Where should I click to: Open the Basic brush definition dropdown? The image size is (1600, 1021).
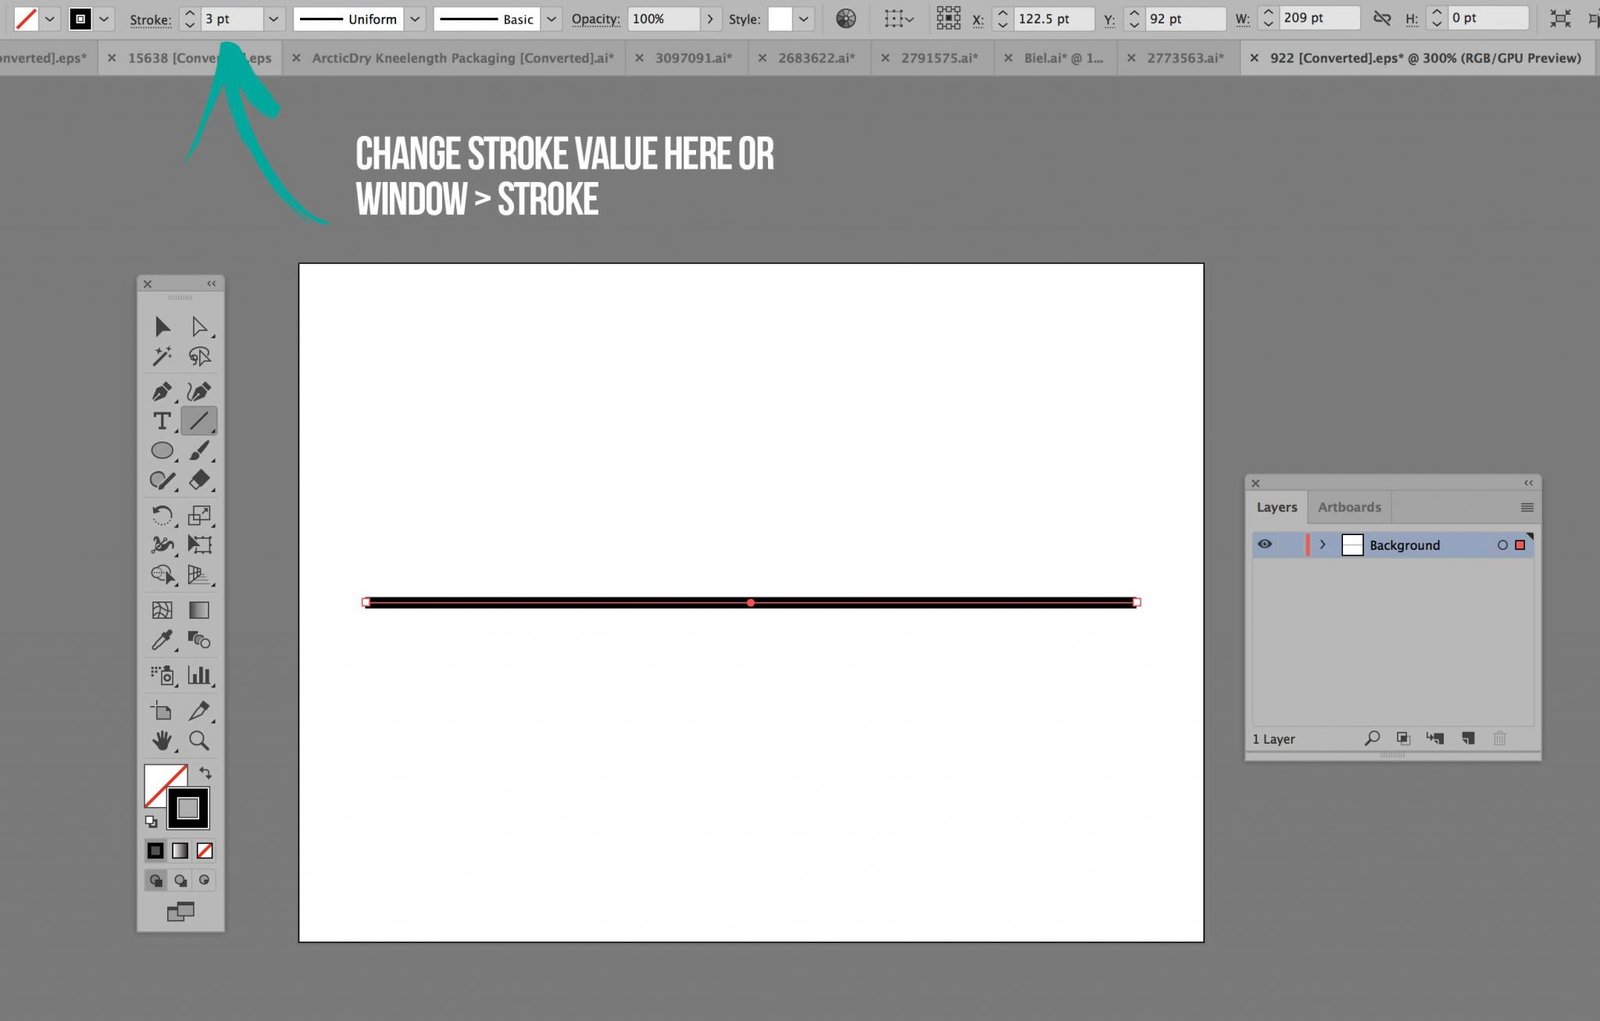pyautogui.click(x=551, y=18)
